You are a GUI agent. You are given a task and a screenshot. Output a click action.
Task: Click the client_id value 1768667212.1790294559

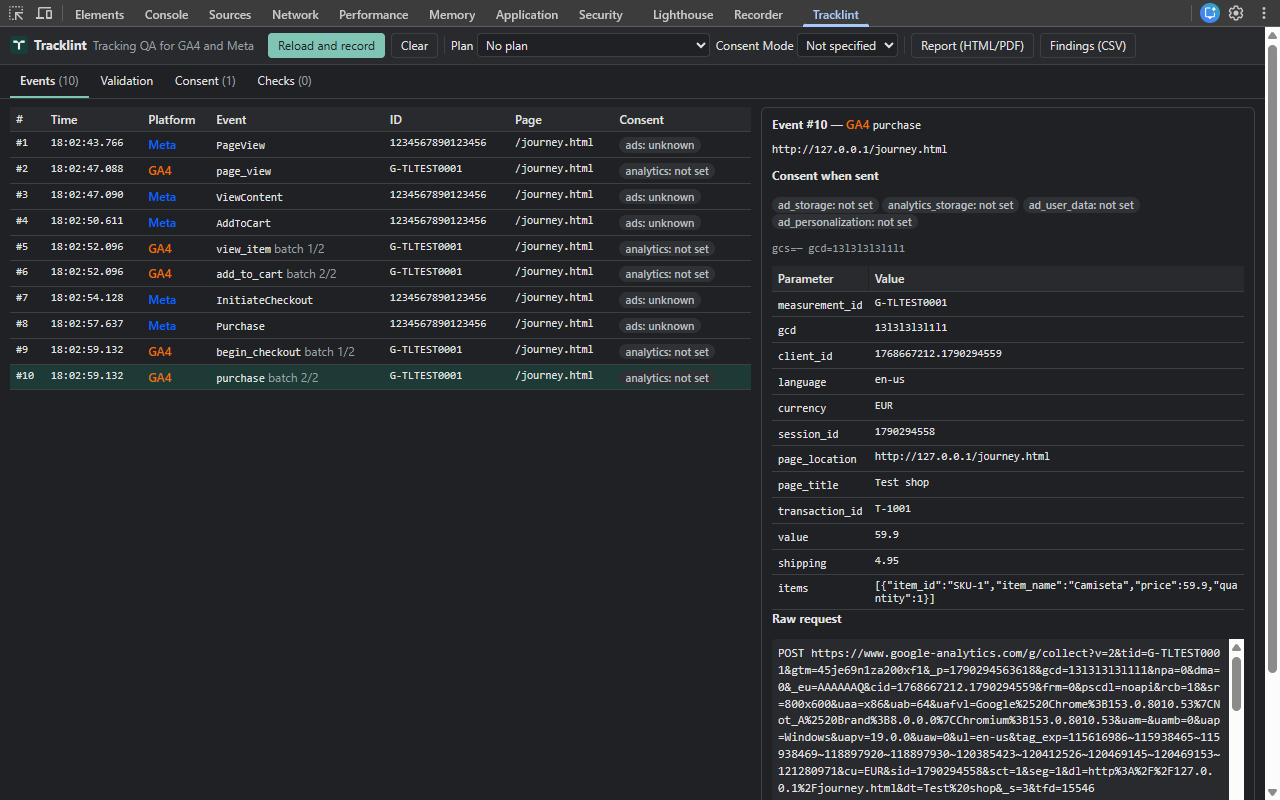(938, 354)
